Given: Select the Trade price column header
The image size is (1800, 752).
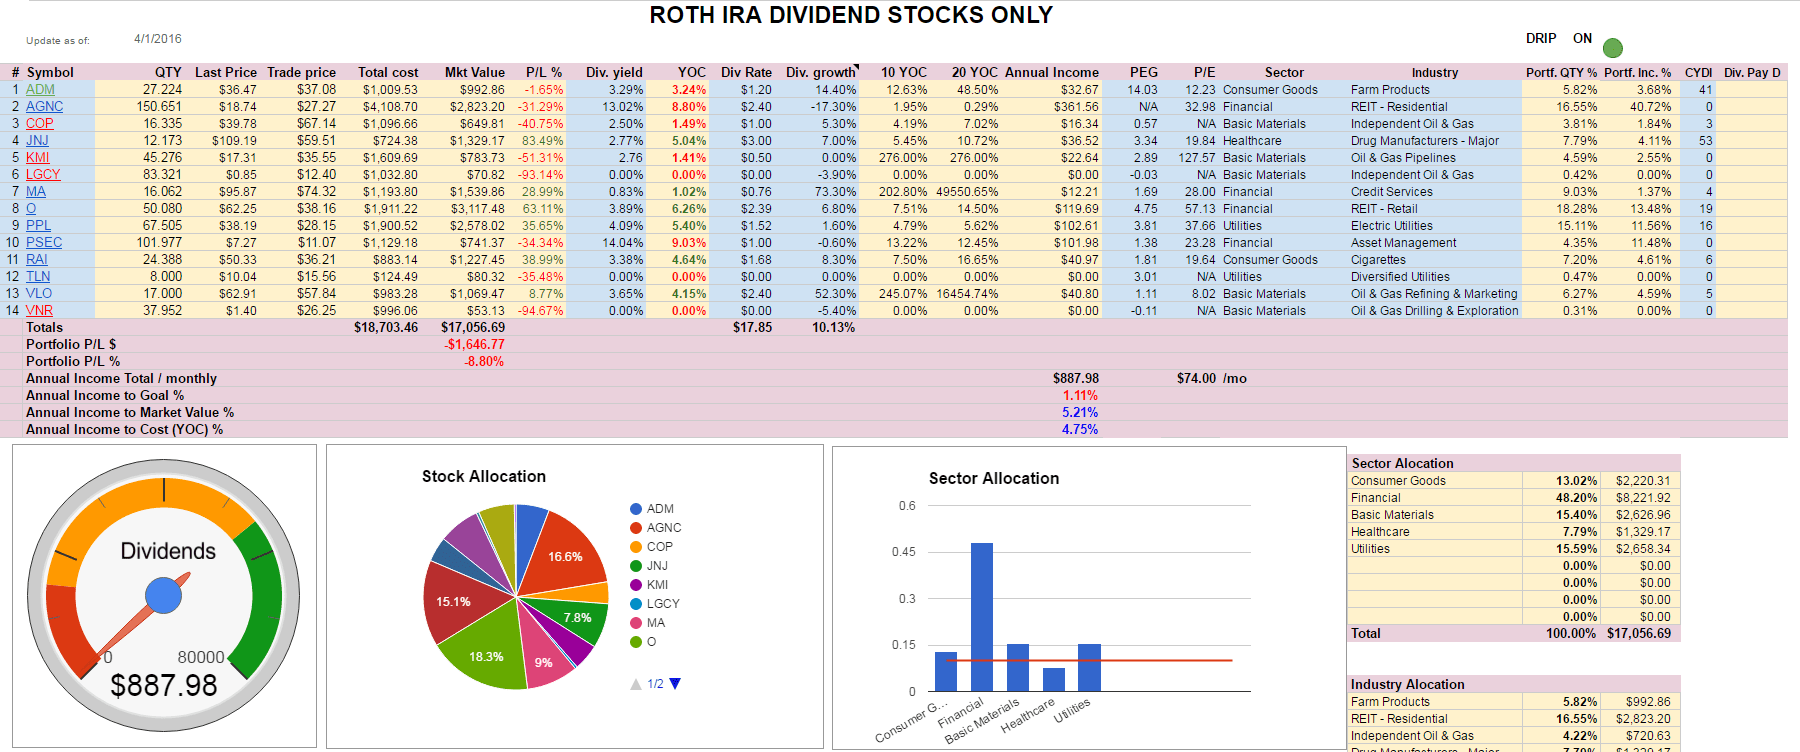Looking at the screenshot, I should (x=301, y=72).
